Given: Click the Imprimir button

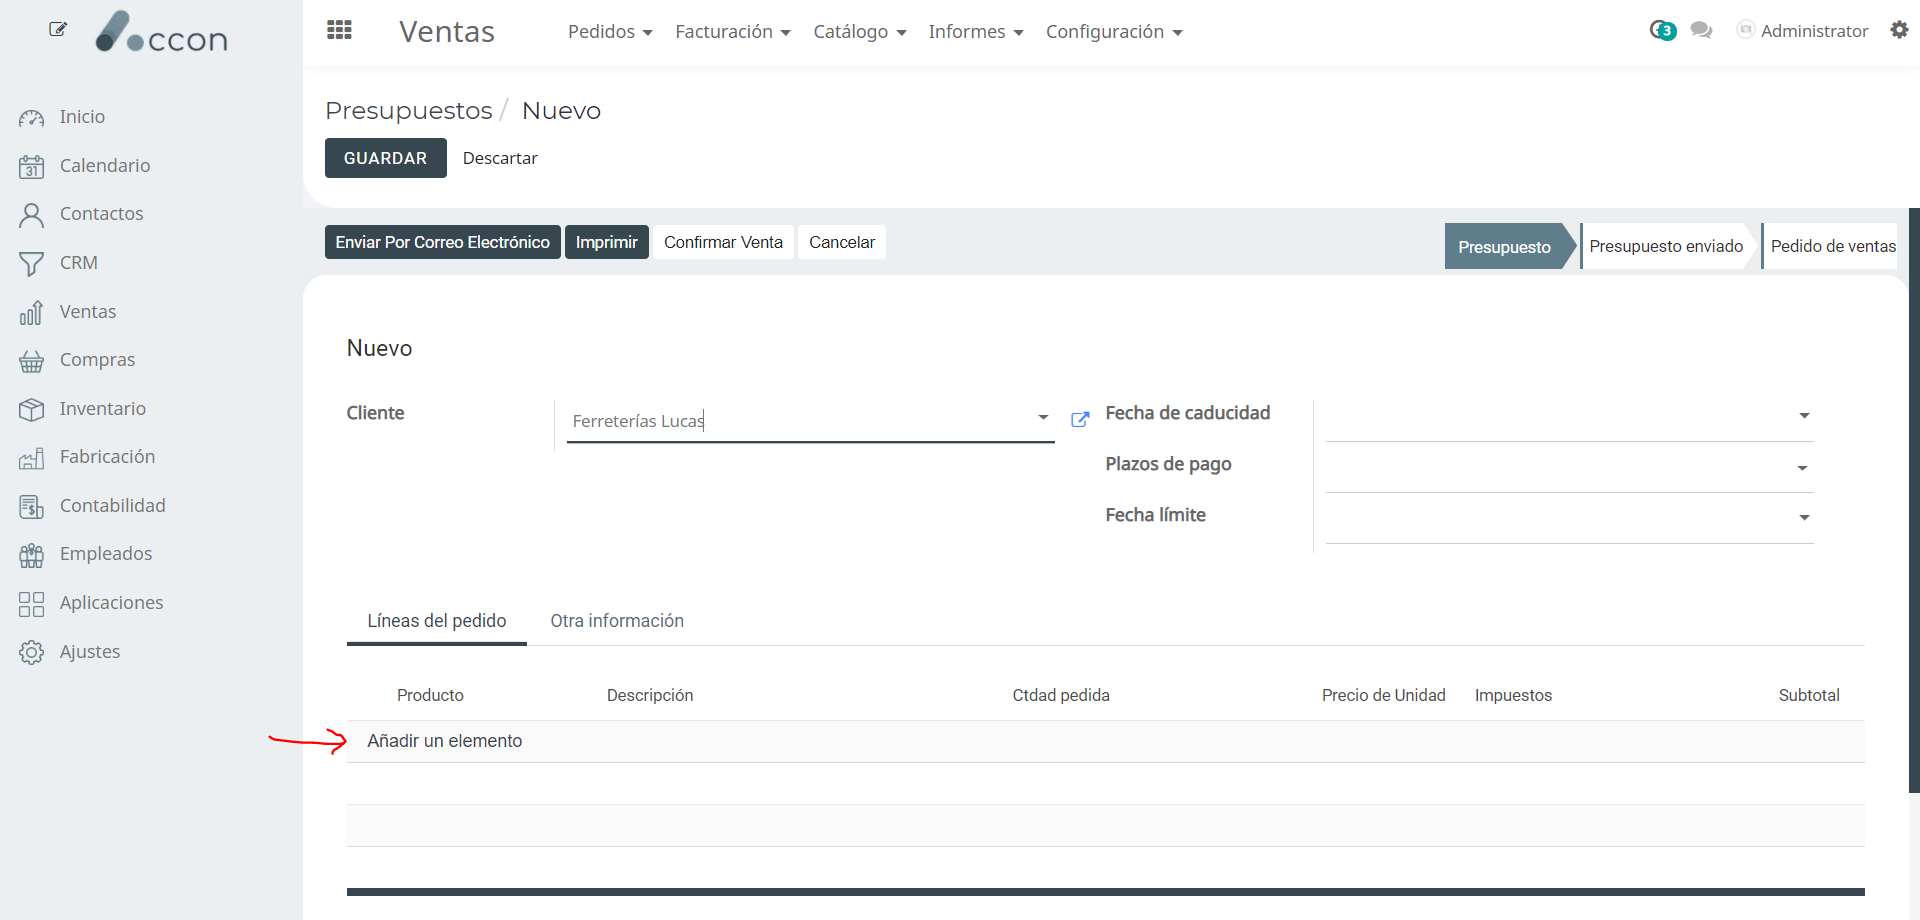Looking at the screenshot, I should pos(606,242).
